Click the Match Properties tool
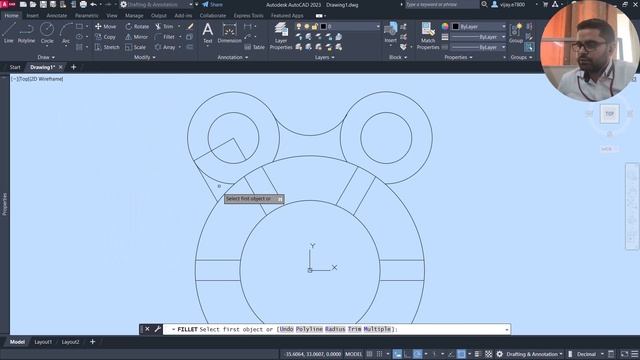Viewport: 640px width, 360px height. click(428, 36)
